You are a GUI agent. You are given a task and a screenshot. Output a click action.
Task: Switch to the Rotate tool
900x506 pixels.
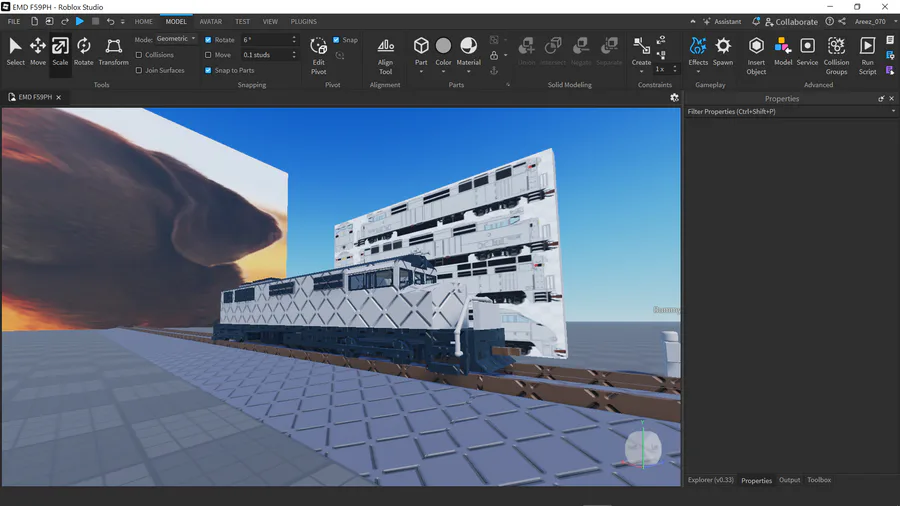pyautogui.click(x=84, y=51)
